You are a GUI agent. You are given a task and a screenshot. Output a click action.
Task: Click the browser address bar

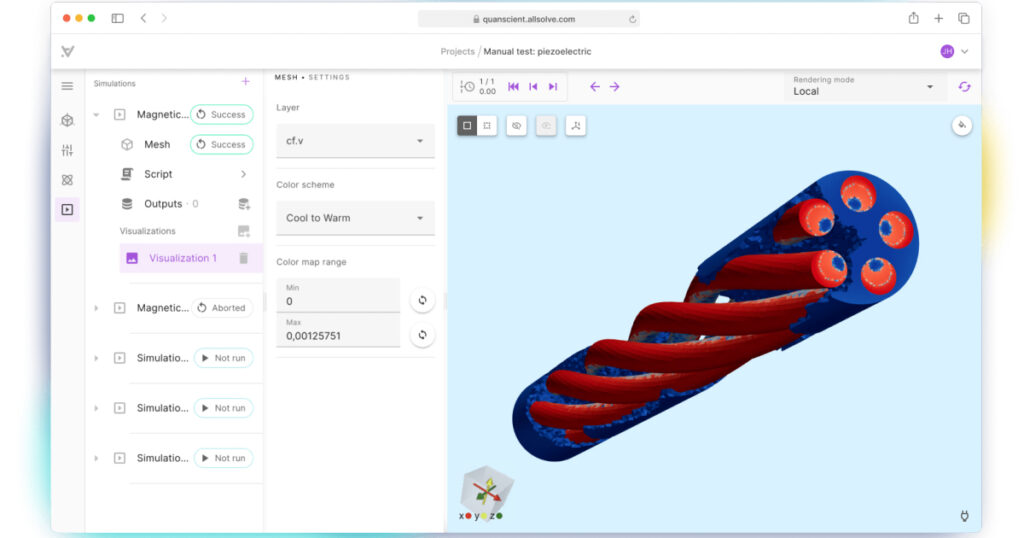tap(529, 19)
